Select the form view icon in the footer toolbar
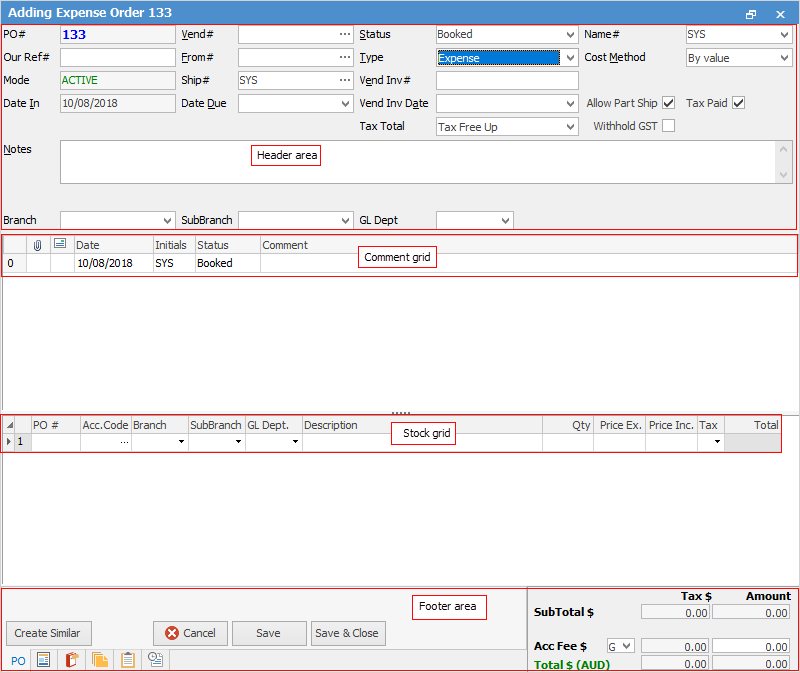Image resolution: width=800 pixels, height=673 pixels. (x=41, y=660)
